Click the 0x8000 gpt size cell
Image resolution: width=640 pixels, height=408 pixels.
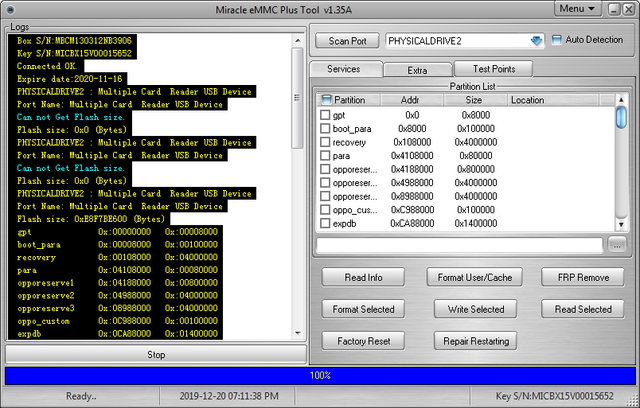tap(476, 115)
